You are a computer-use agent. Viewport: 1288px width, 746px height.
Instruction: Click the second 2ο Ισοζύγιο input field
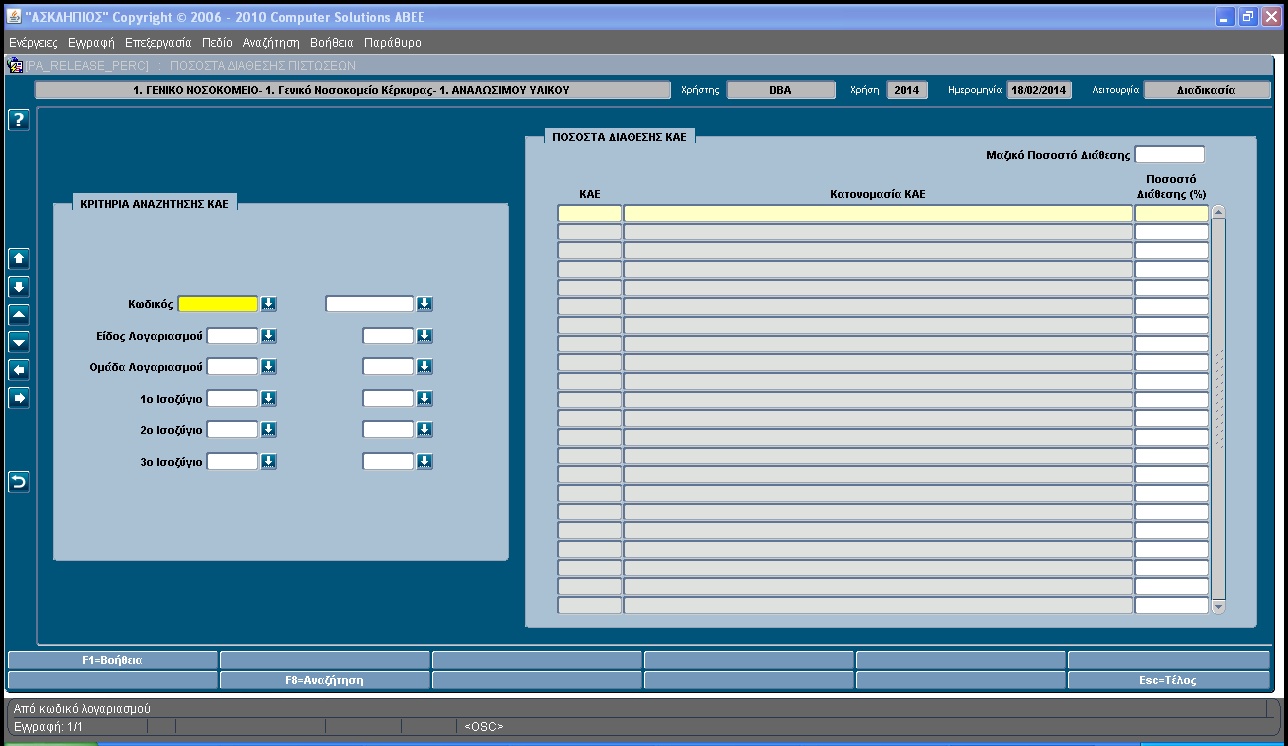pos(388,430)
